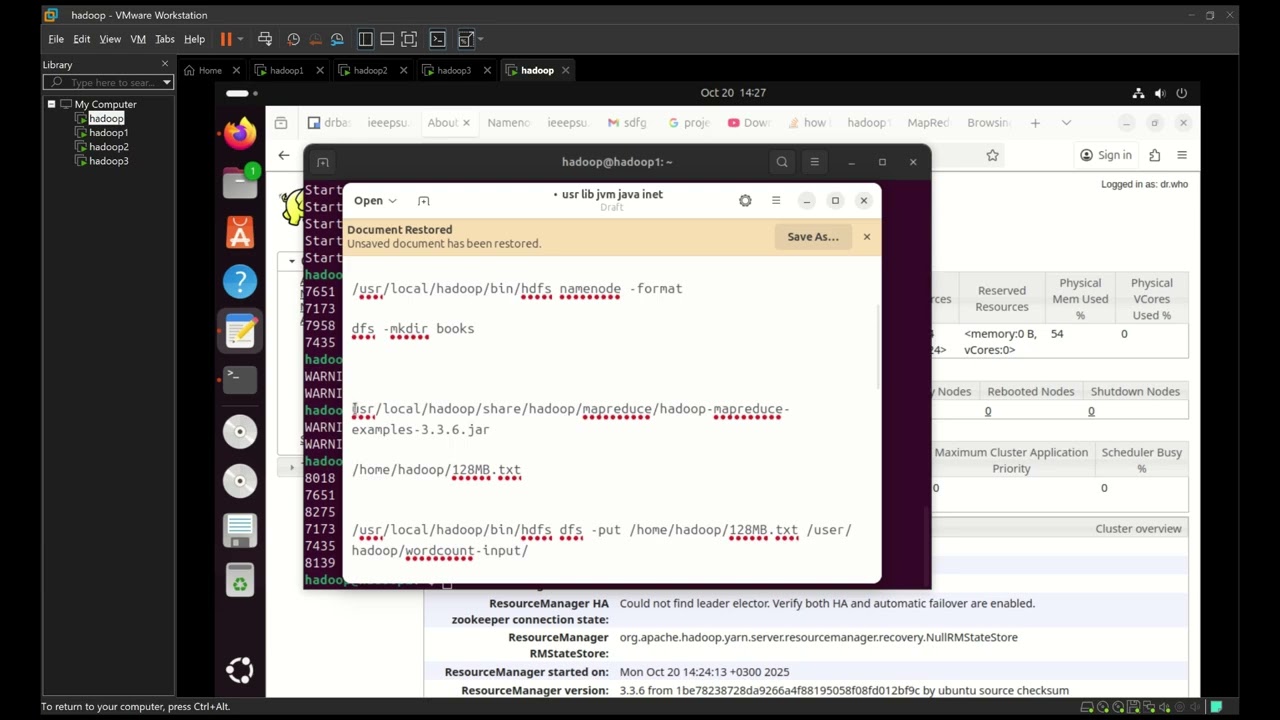Open the Firefox extensions puzzle icon
This screenshot has height=720, width=1280.
[1154, 155]
